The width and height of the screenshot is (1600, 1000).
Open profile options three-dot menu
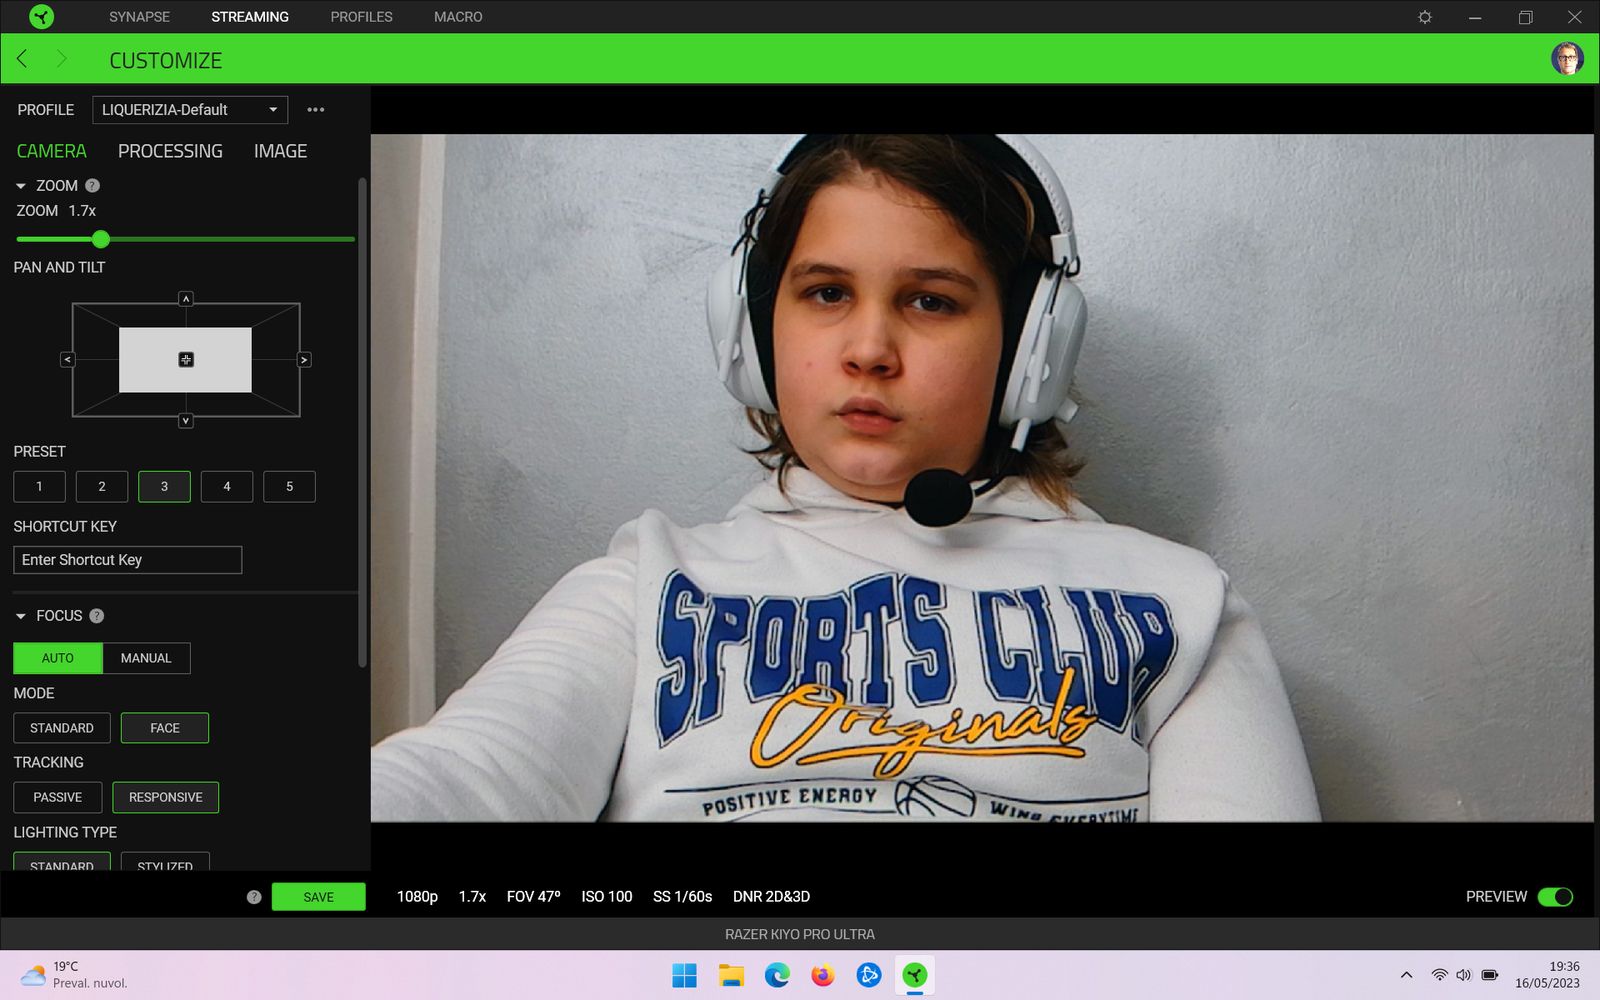316,110
